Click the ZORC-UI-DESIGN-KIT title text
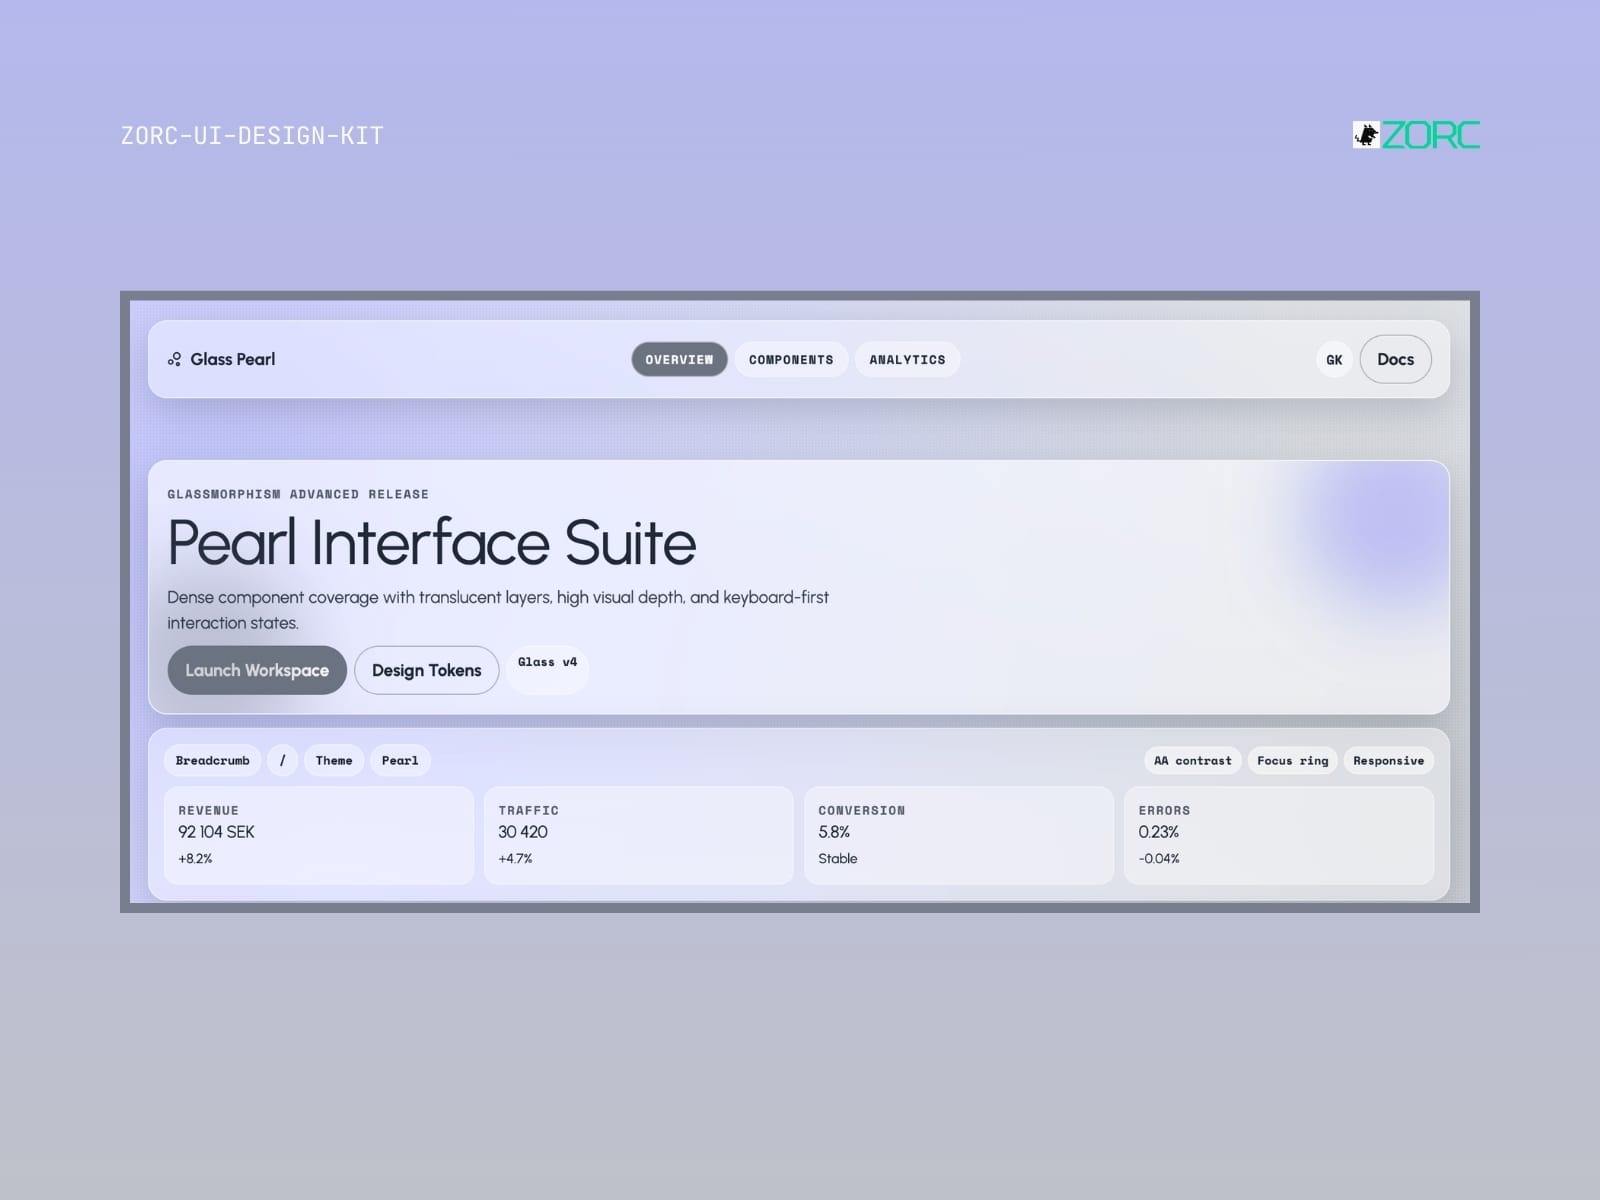Image resolution: width=1600 pixels, height=1200 pixels. pyautogui.click(x=252, y=136)
